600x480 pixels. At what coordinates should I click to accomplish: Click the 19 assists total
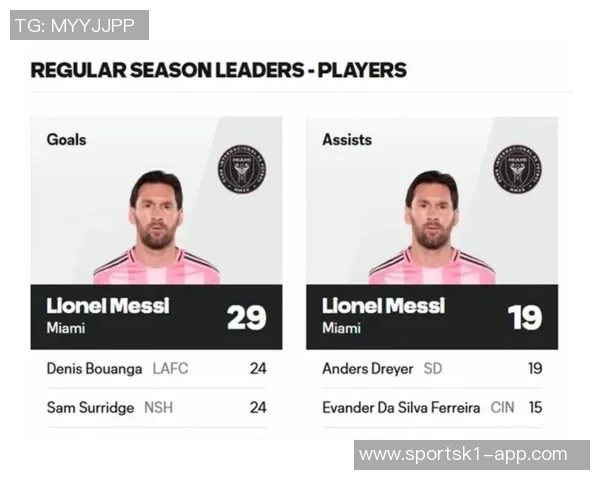[x=524, y=317]
